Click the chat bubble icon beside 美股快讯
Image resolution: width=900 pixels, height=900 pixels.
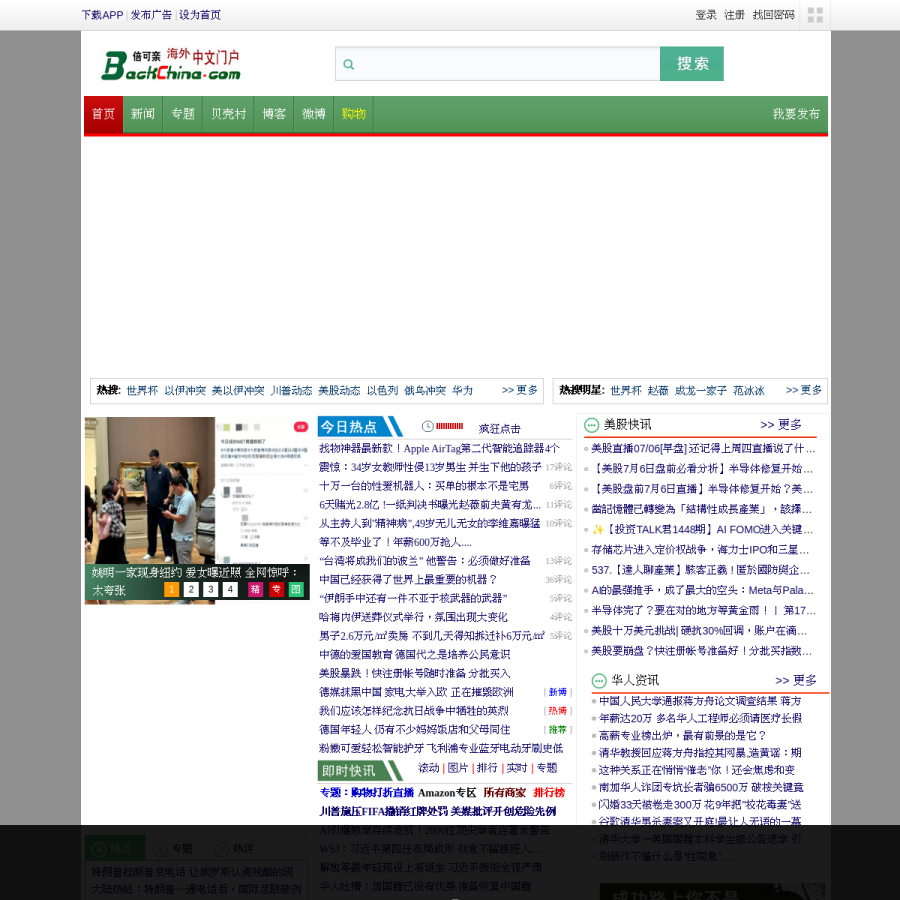coord(591,425)
